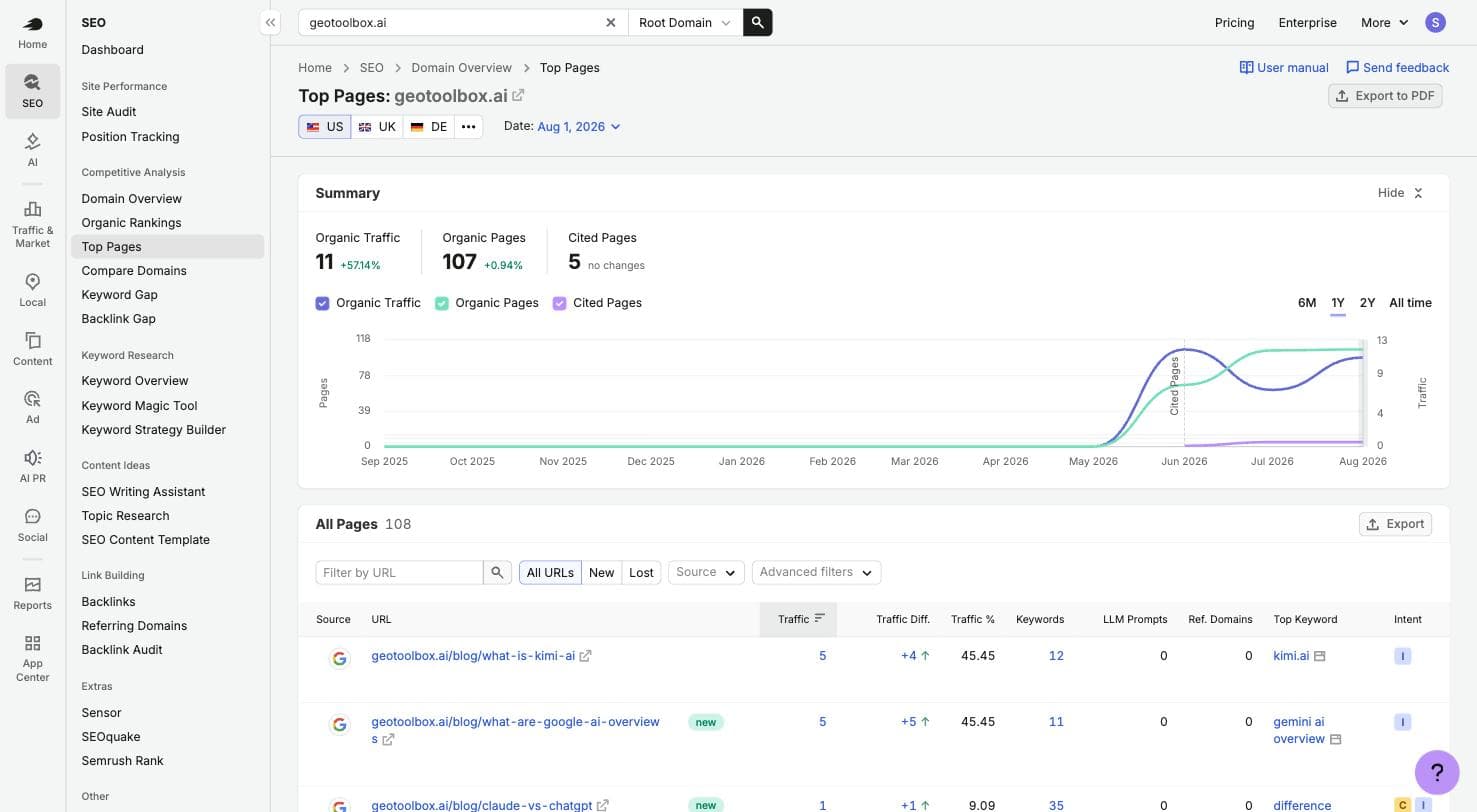Collapse sidebar with double-chevron icon
The width and height of the screenshot is (1477, 812).
270,22
